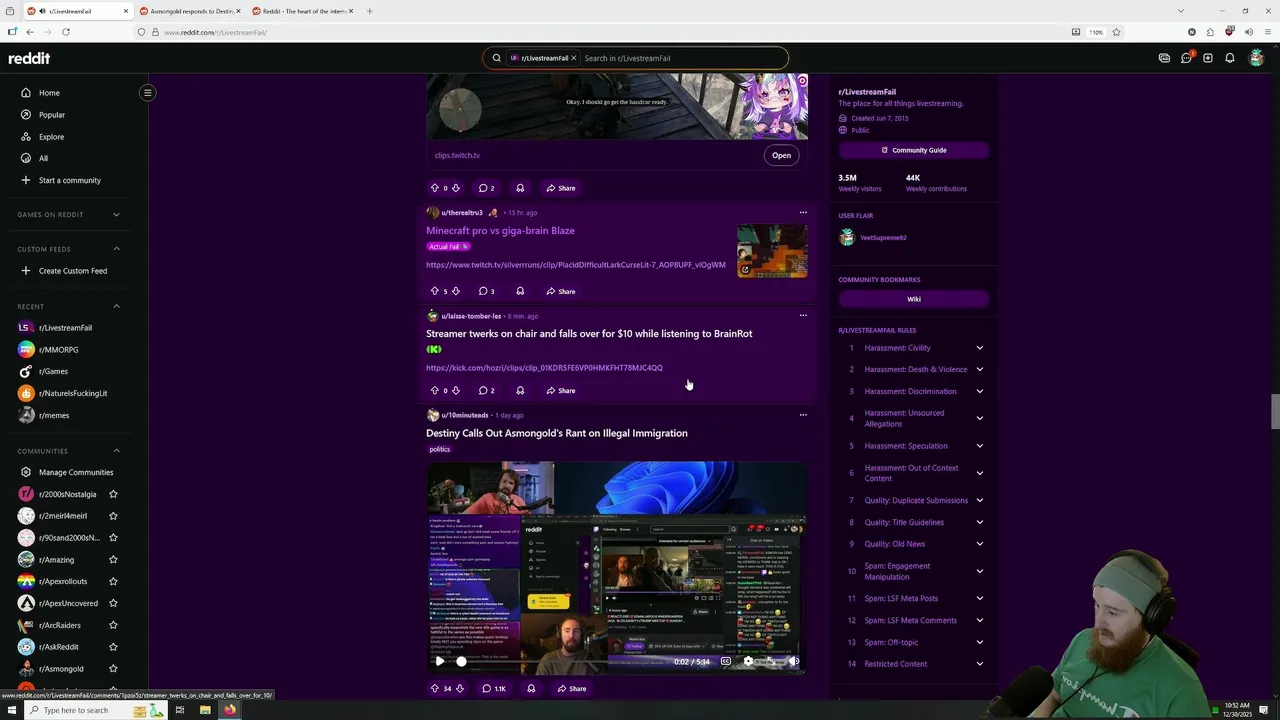Give award on the Minecraft Blaze post
Screen dimensions: 1280x720
click(x=520, y=291)
